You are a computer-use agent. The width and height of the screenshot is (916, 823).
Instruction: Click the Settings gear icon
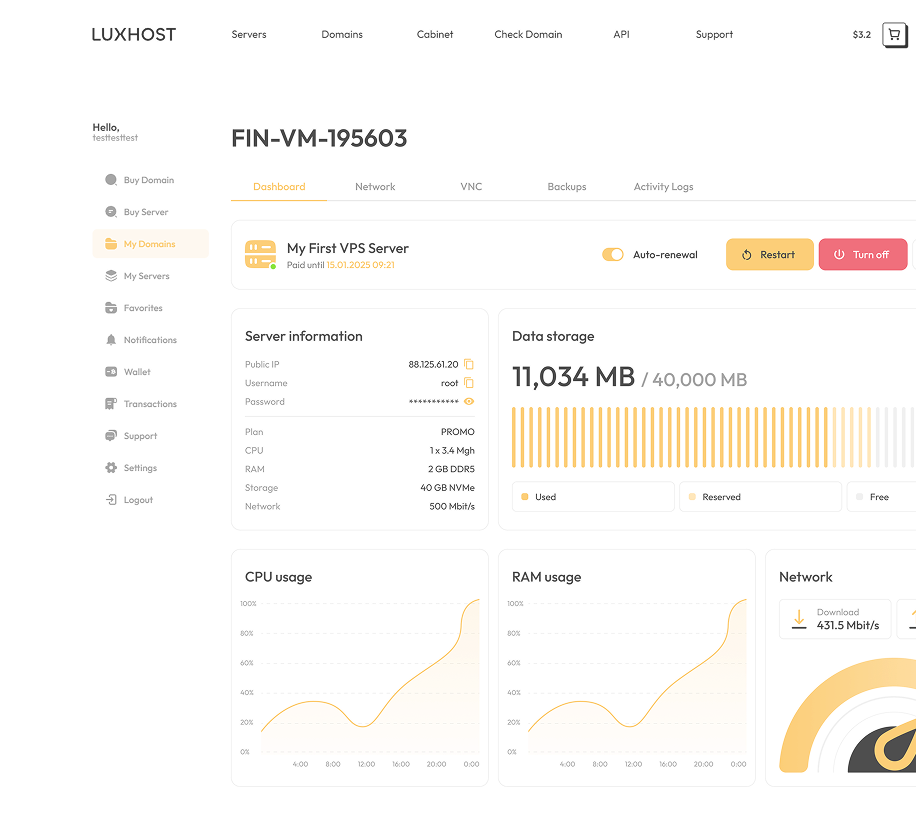(111, 468)
